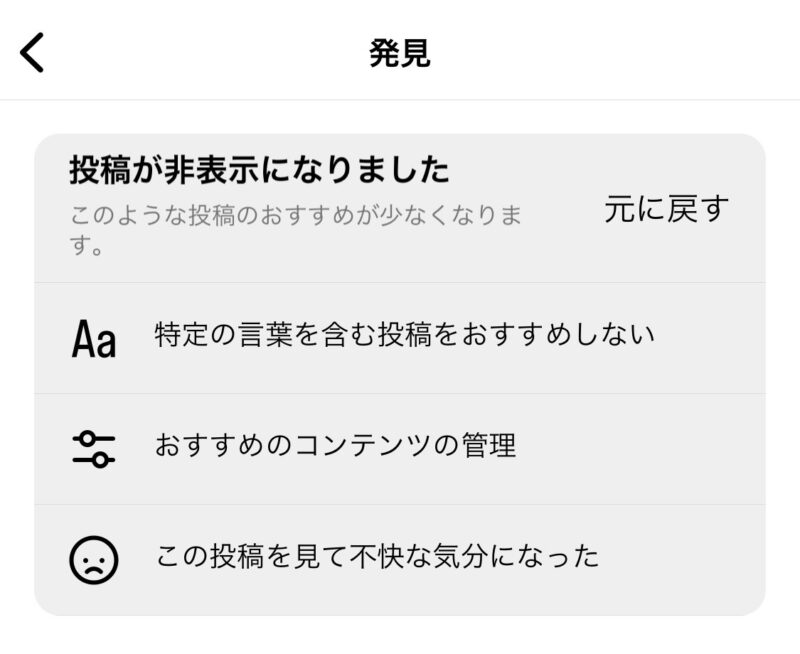Choose the row with the slider controls symbol
Image resolution: width=800 pixels, height=654 pixels.
click(400, 449)
